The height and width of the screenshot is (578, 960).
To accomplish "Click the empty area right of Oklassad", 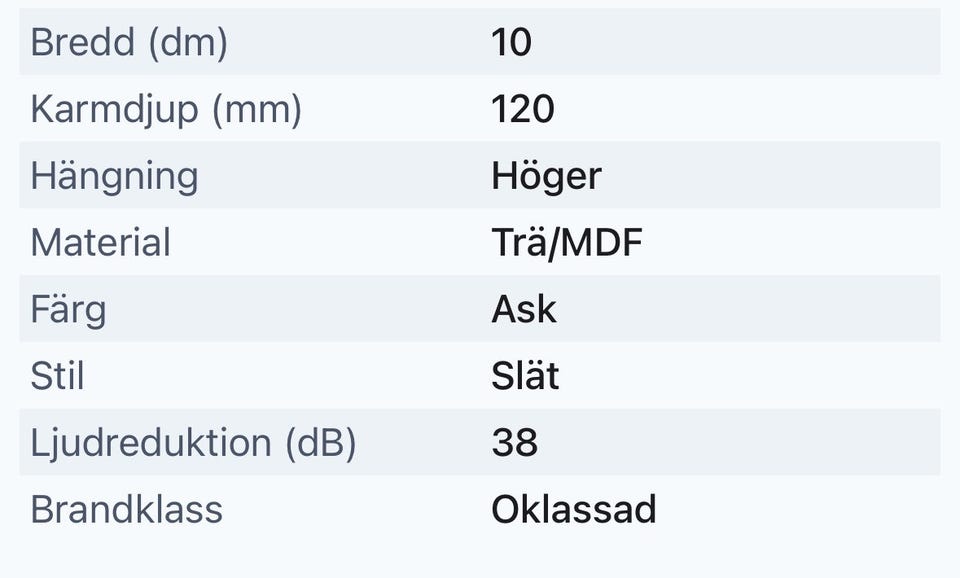I will [800, 510].
